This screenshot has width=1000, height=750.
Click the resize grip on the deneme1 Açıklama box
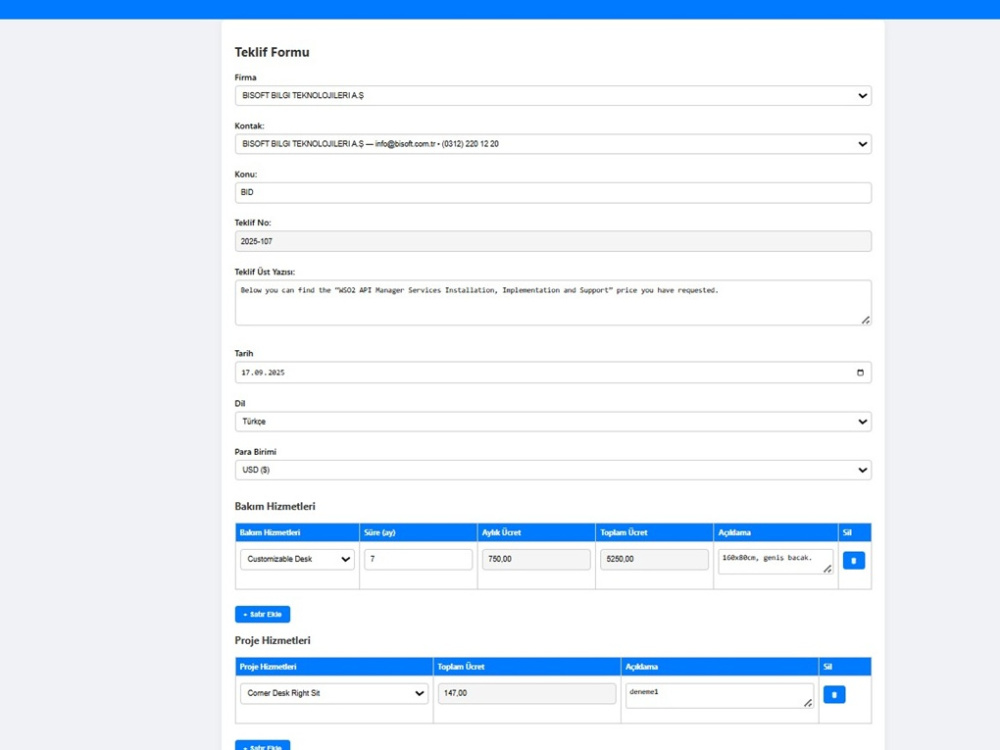809,703
